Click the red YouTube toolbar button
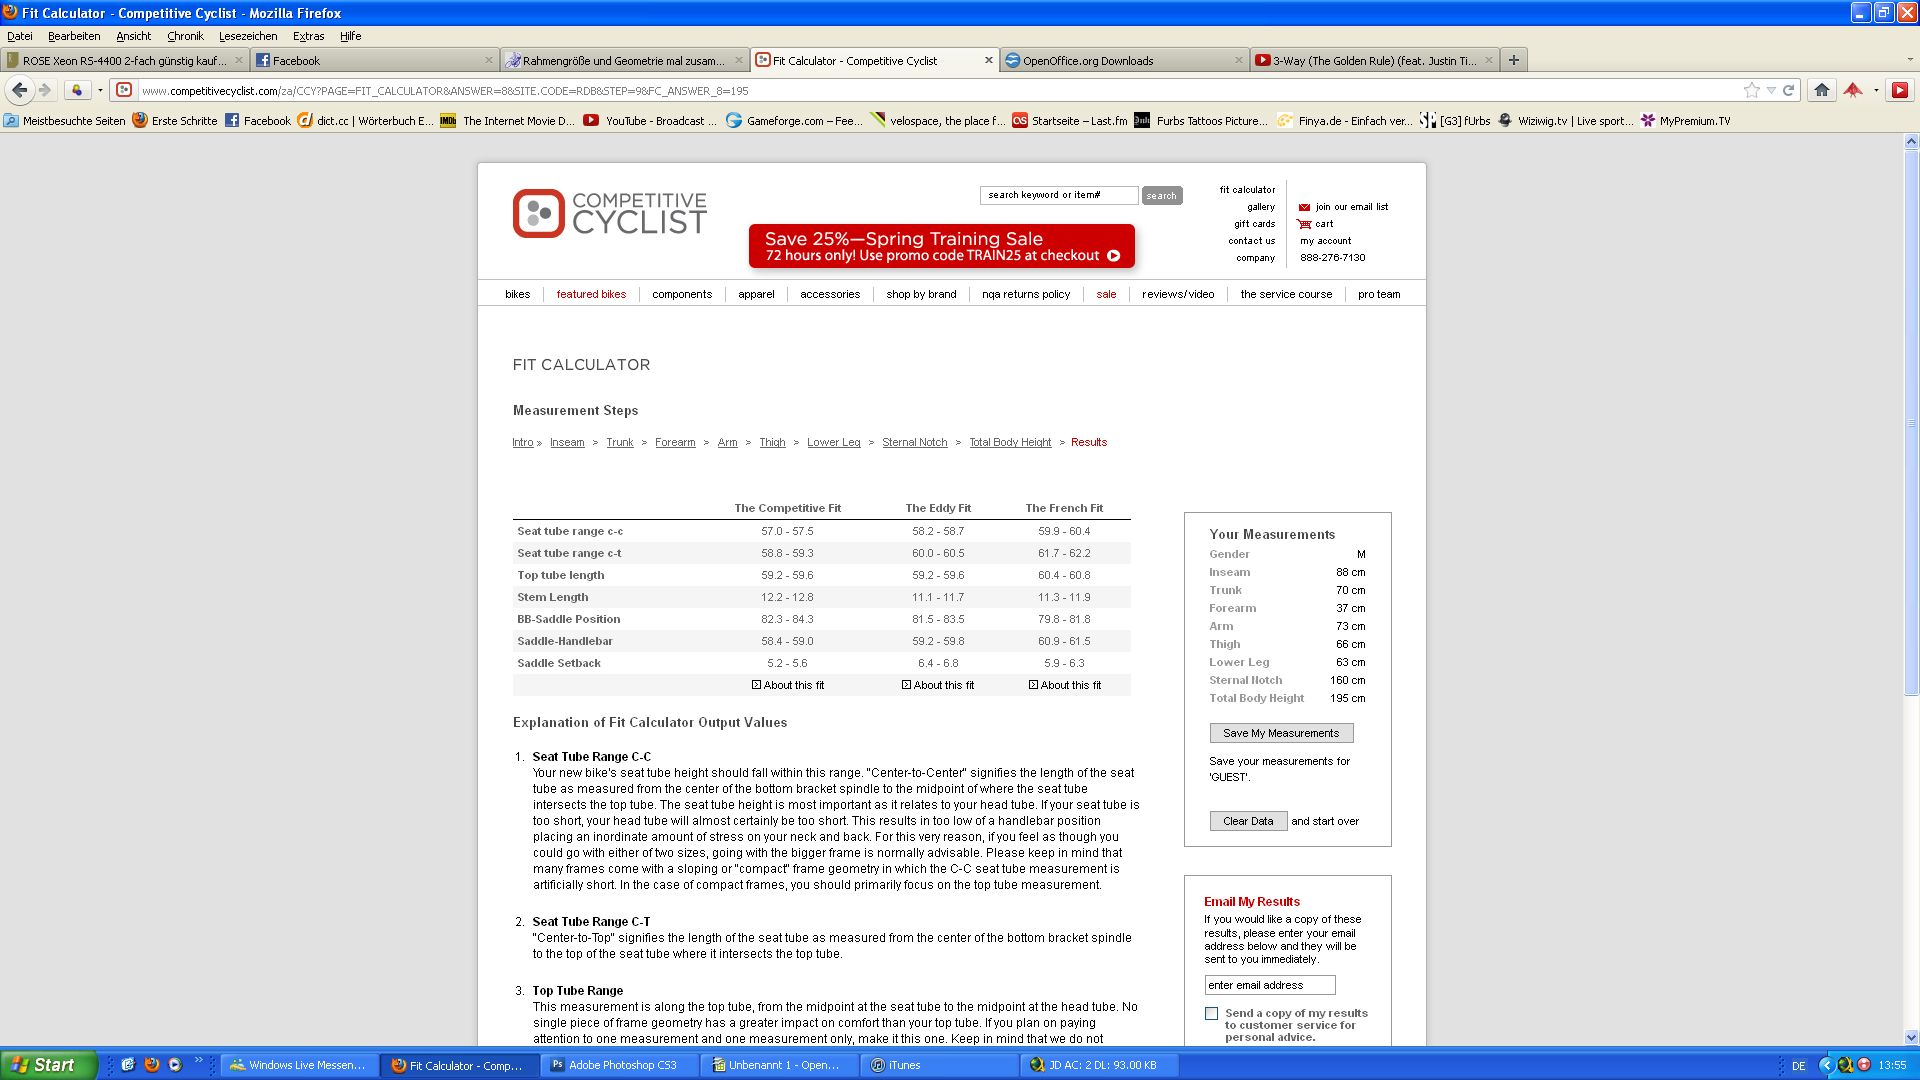Image resolution: width=1920 pixels, height=1080 pixels. pos(1900,90)
